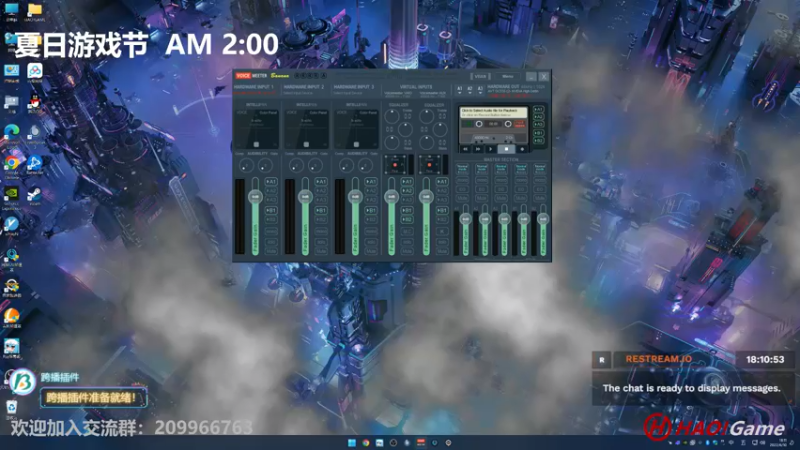This screenshot has height=450, width=800.
Task: Click the red pan dot on Voicemeeter VAIO
Action: tap(395, 165)
